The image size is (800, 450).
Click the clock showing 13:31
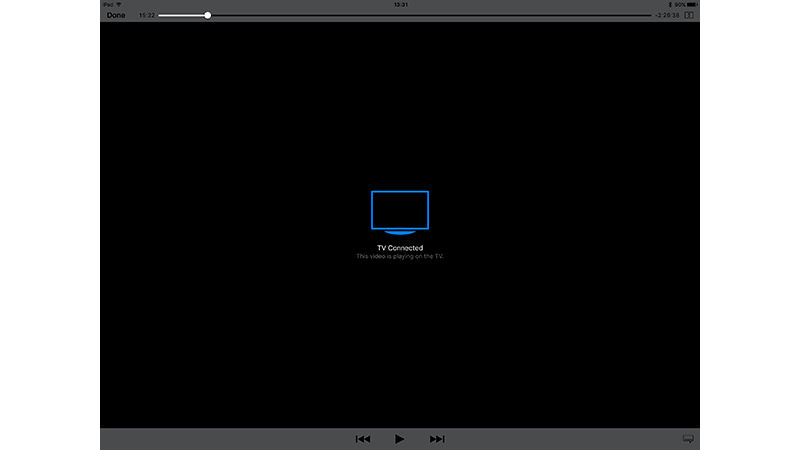click(401, 5)
